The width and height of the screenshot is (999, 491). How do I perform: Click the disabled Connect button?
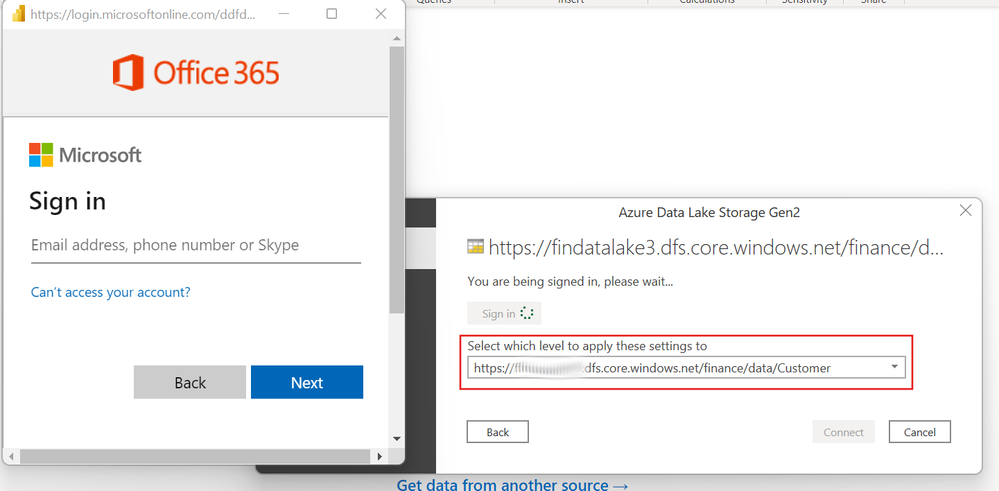(x=844, y=432)
